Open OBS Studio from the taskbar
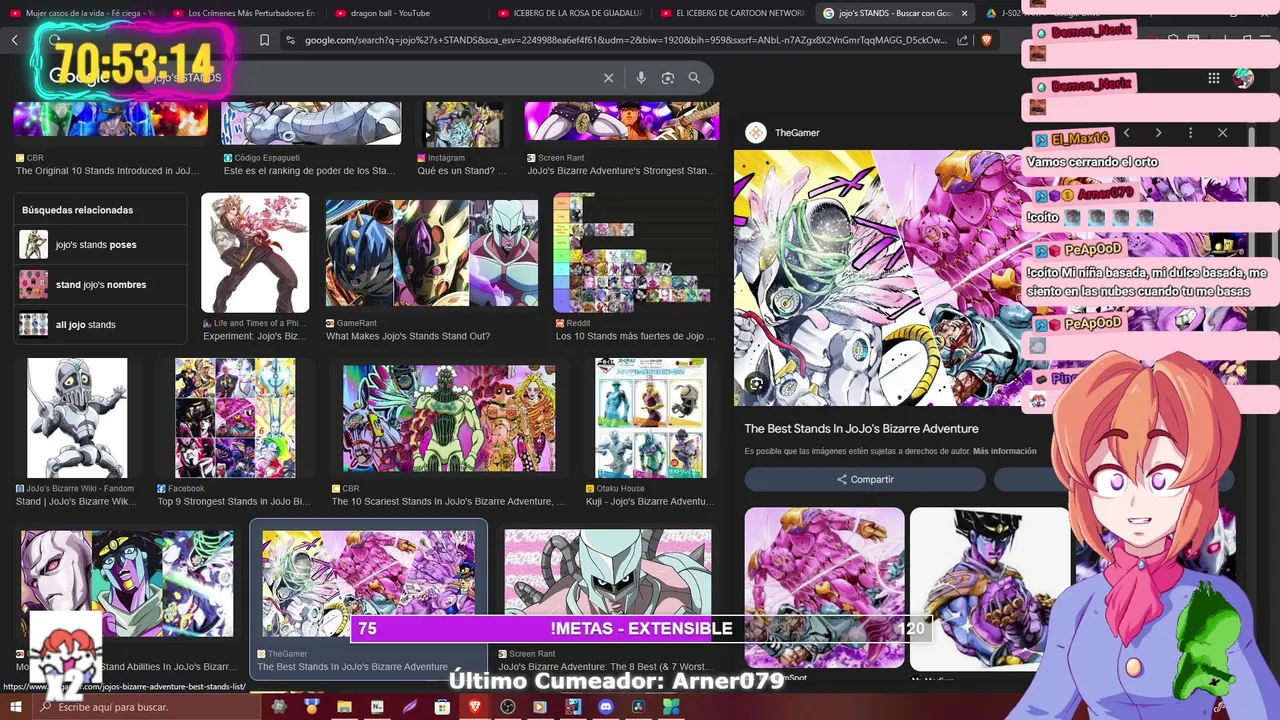Viewport: 1280px width, 720px height. pyautogui.click(x=507, y=707)
